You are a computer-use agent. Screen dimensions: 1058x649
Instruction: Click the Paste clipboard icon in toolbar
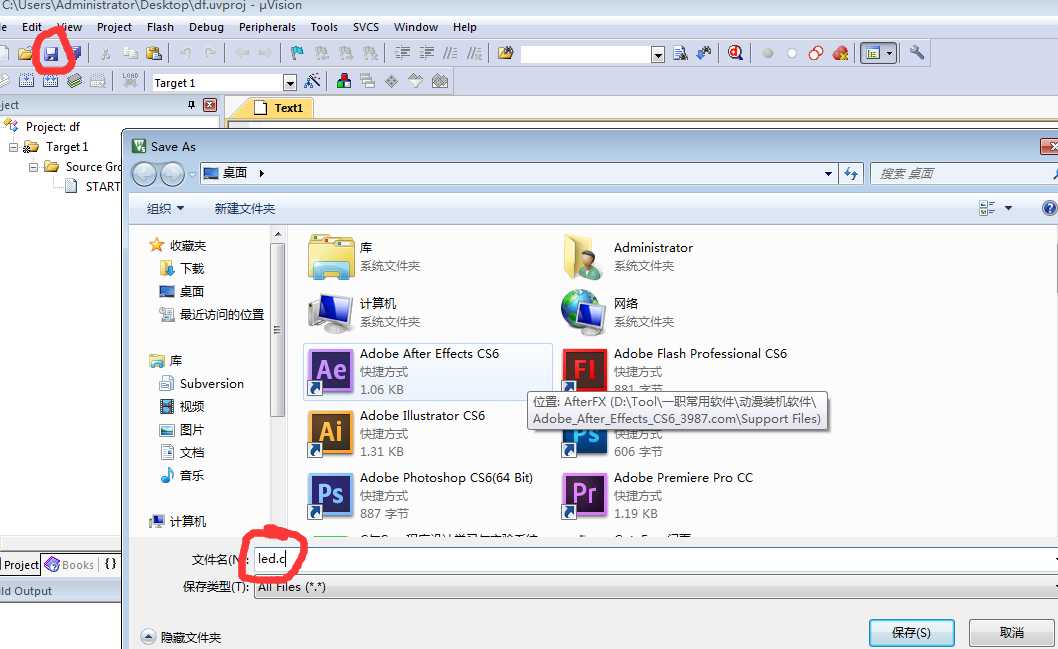pos(154,53)
